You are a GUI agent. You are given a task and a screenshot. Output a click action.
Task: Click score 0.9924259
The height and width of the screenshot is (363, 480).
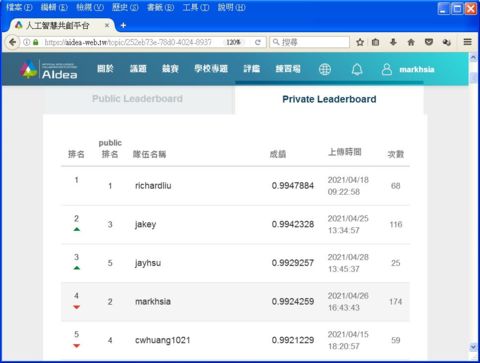point(293,302)
